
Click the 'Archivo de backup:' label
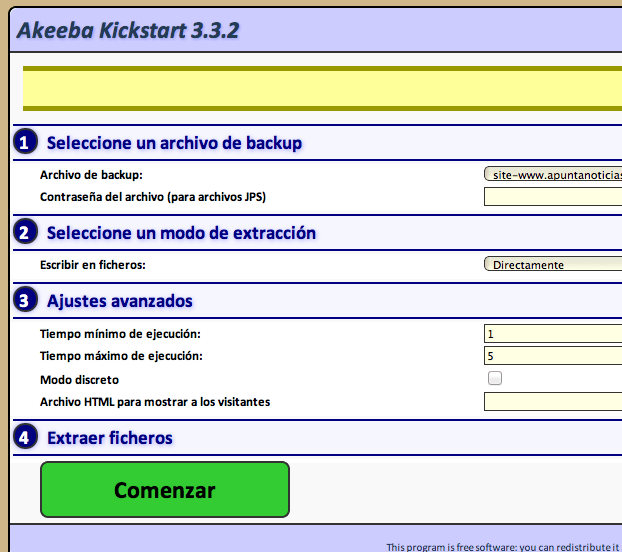(91, 175)
